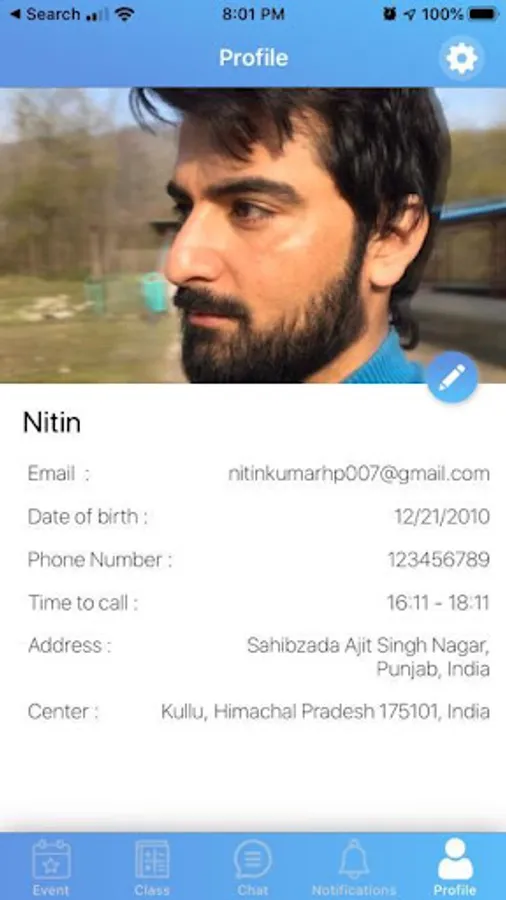Screen dimensions: 506x900
Task: Tap the battery indicator in status bar
Action: click(482, 14)
